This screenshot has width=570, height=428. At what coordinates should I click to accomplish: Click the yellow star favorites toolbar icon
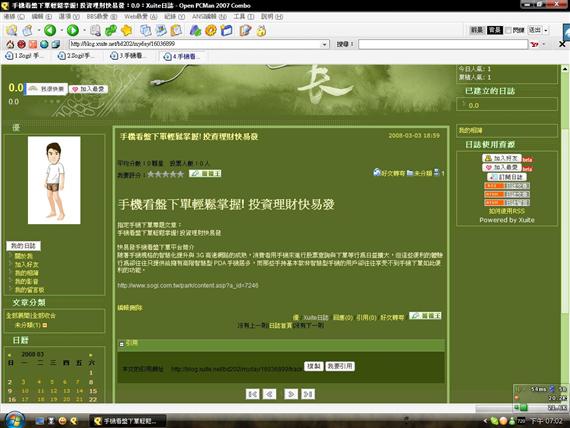pos(127,30)
